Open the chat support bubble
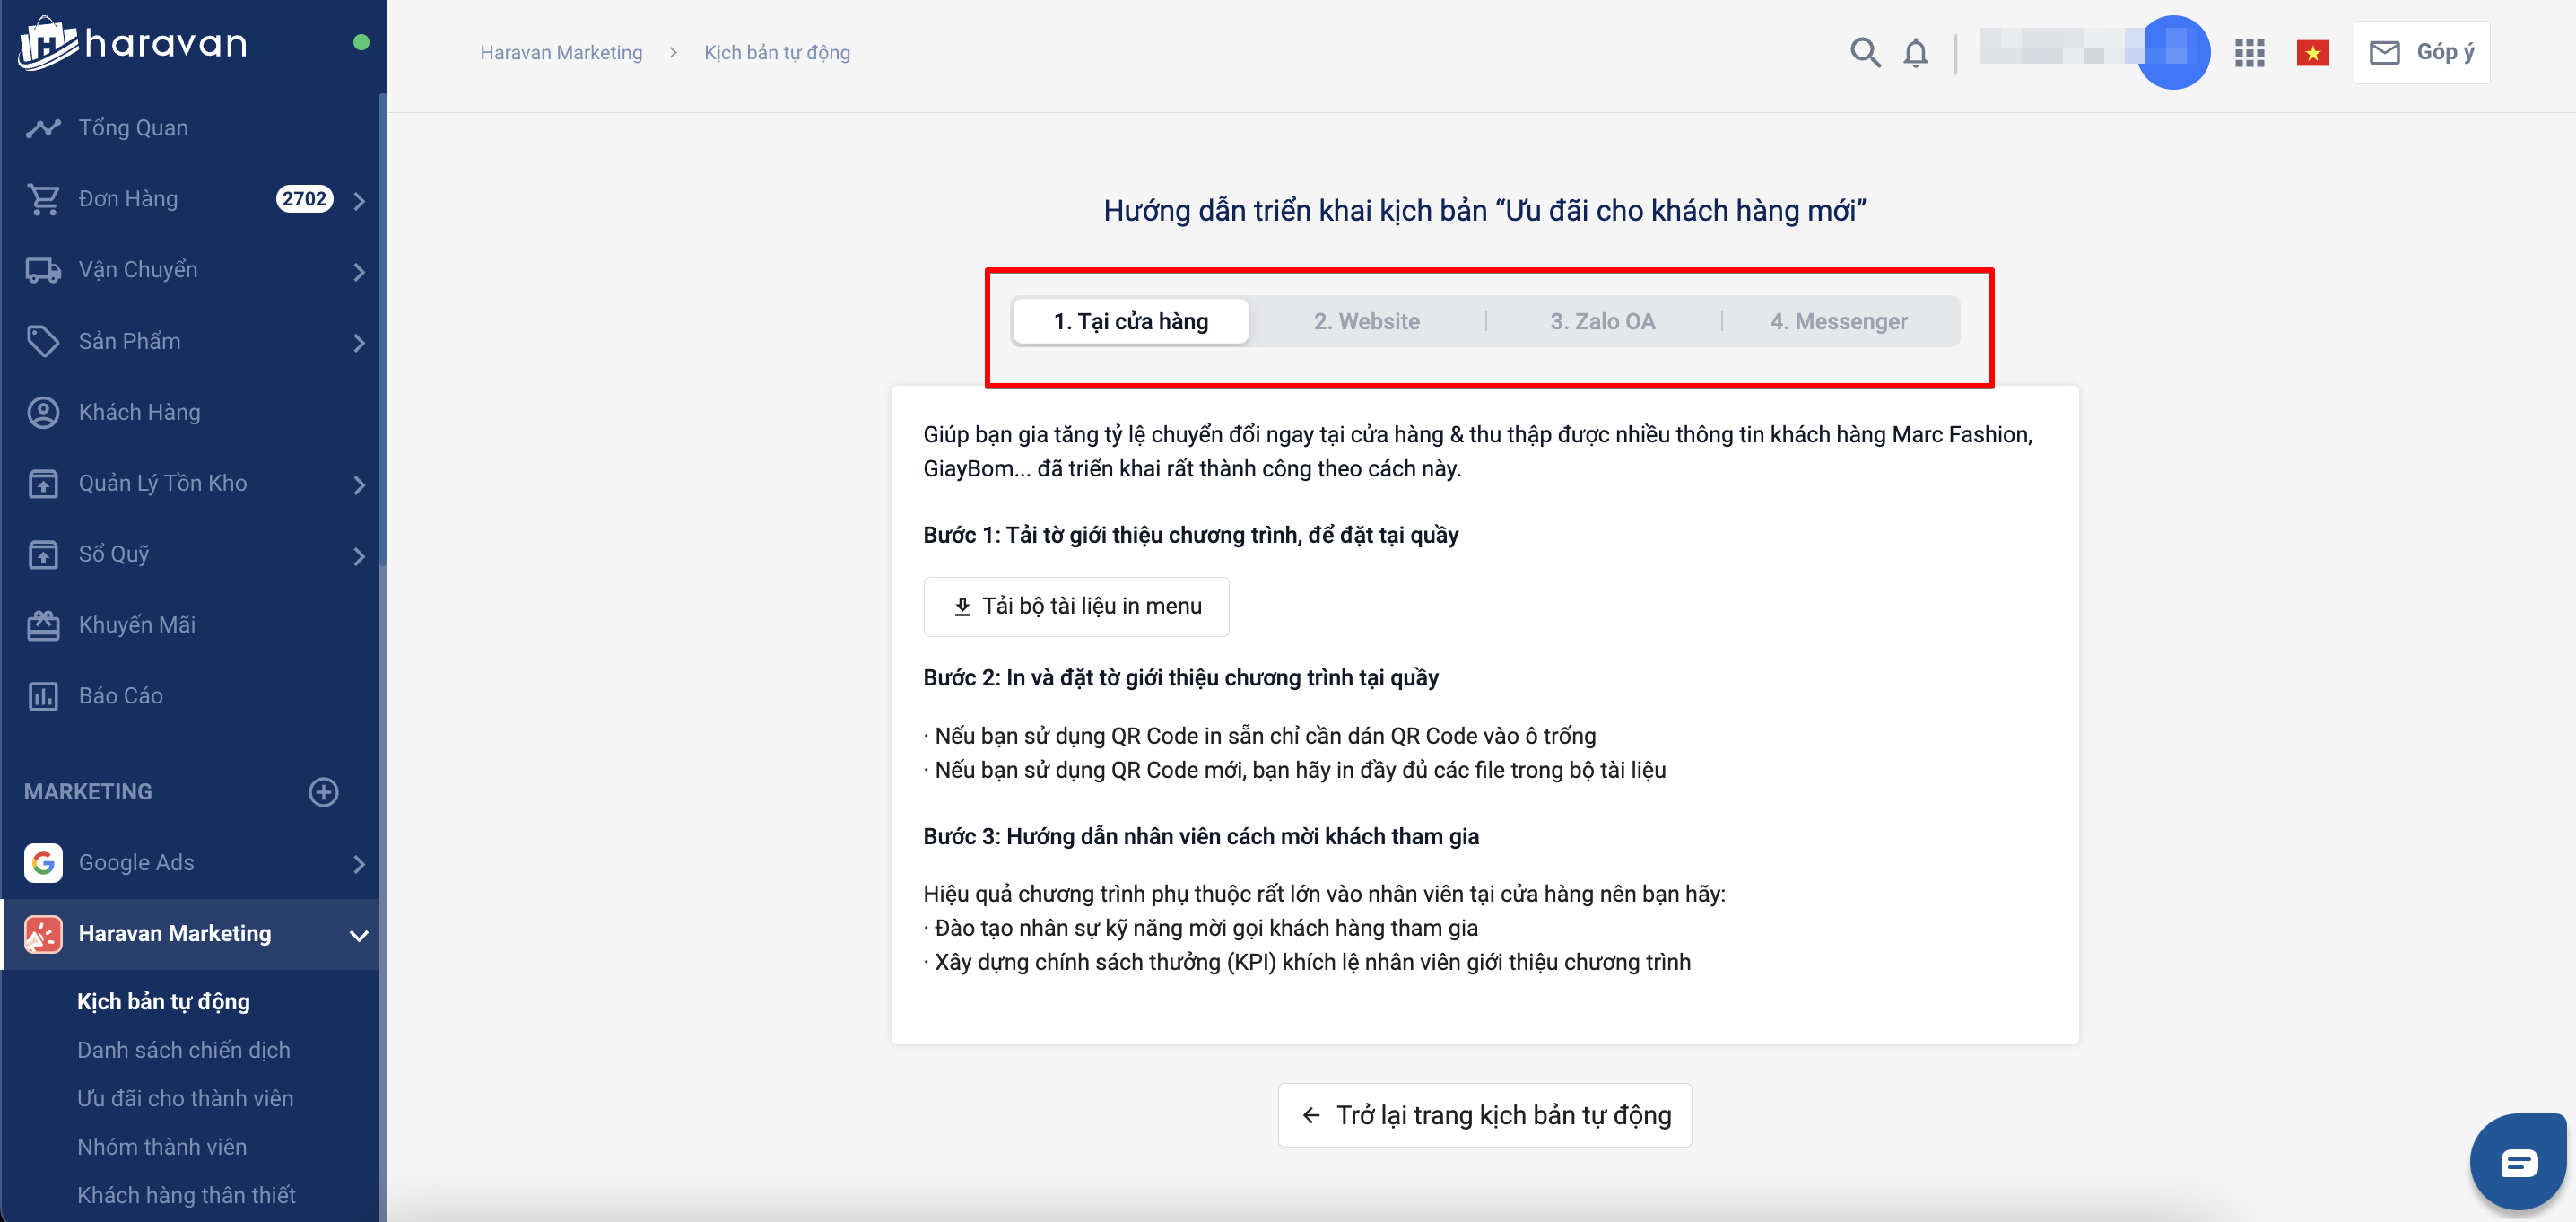 [2518, 1163]
